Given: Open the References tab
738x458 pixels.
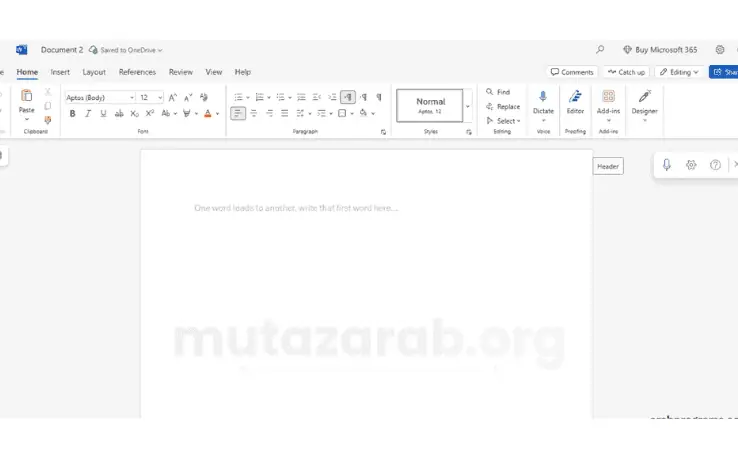Looking at the screenshot, I should 137,72.
